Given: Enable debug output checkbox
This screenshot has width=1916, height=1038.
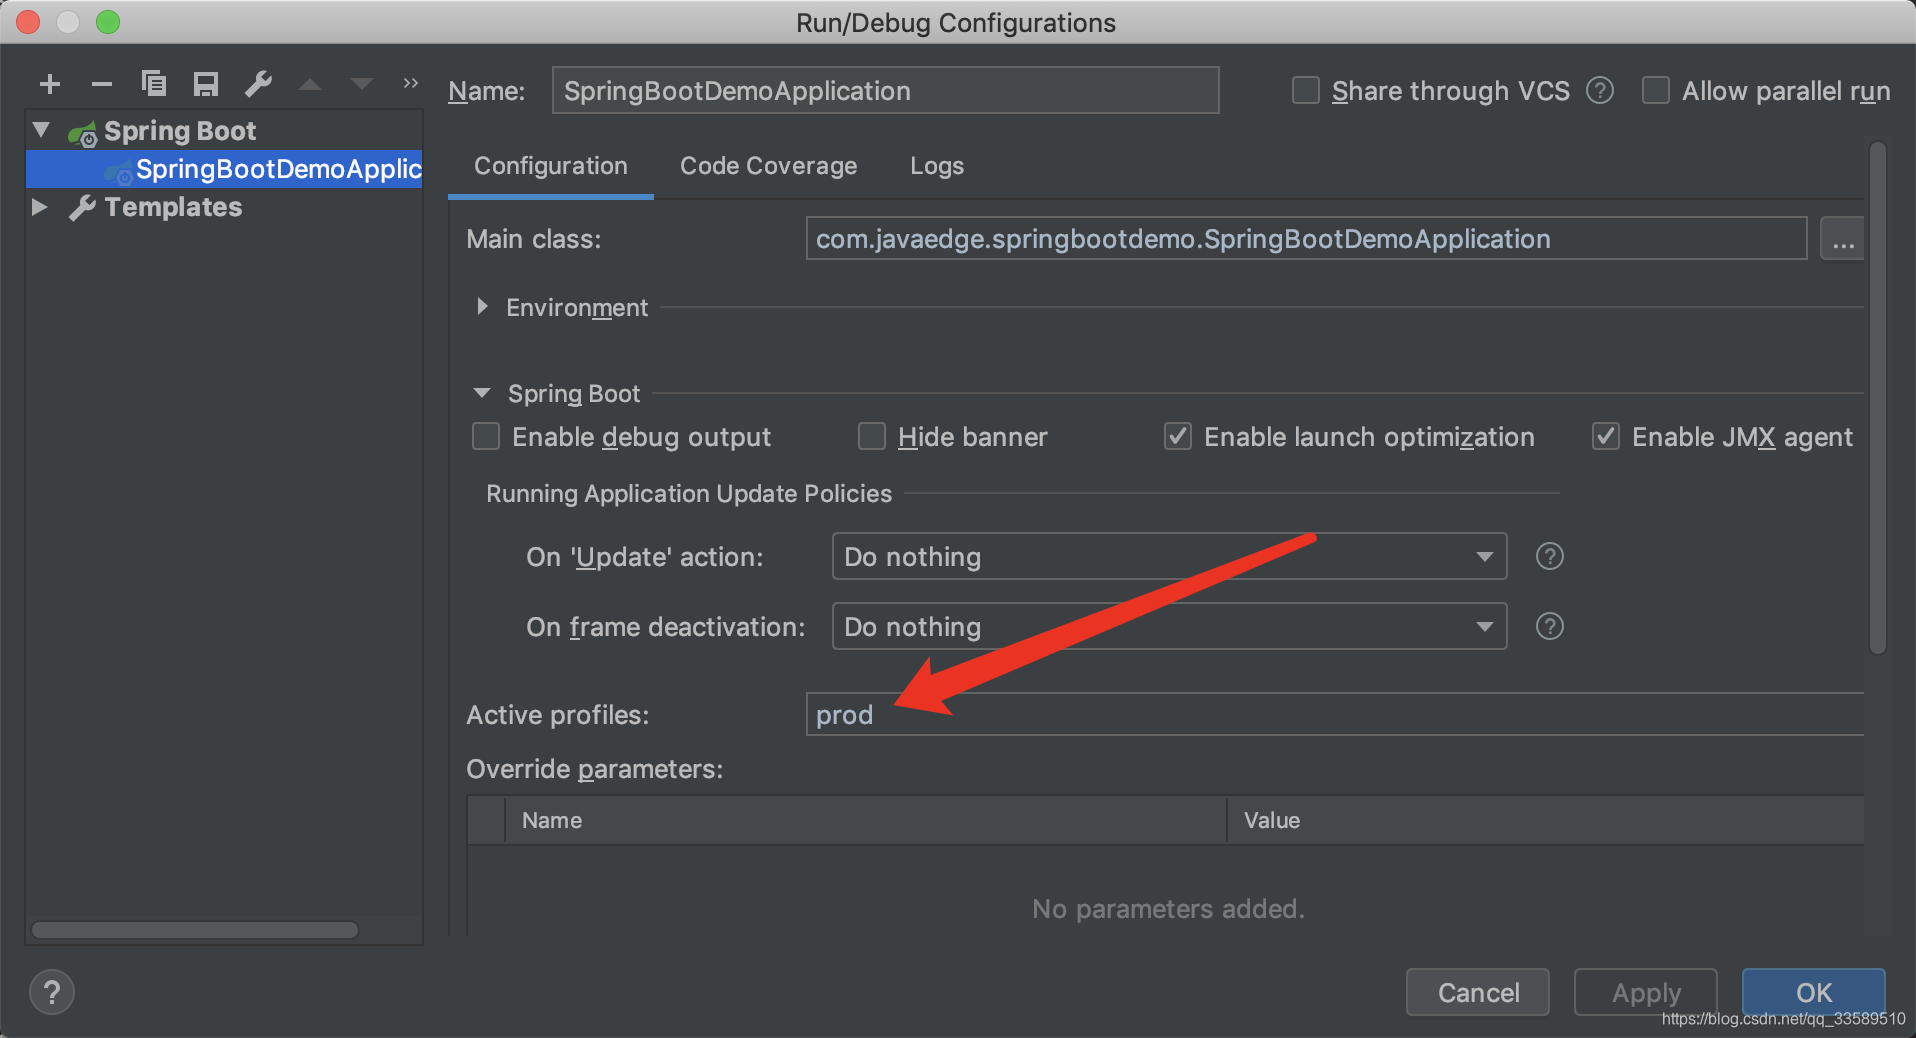Looking at the screenshot, I should (x=486, y=437).
